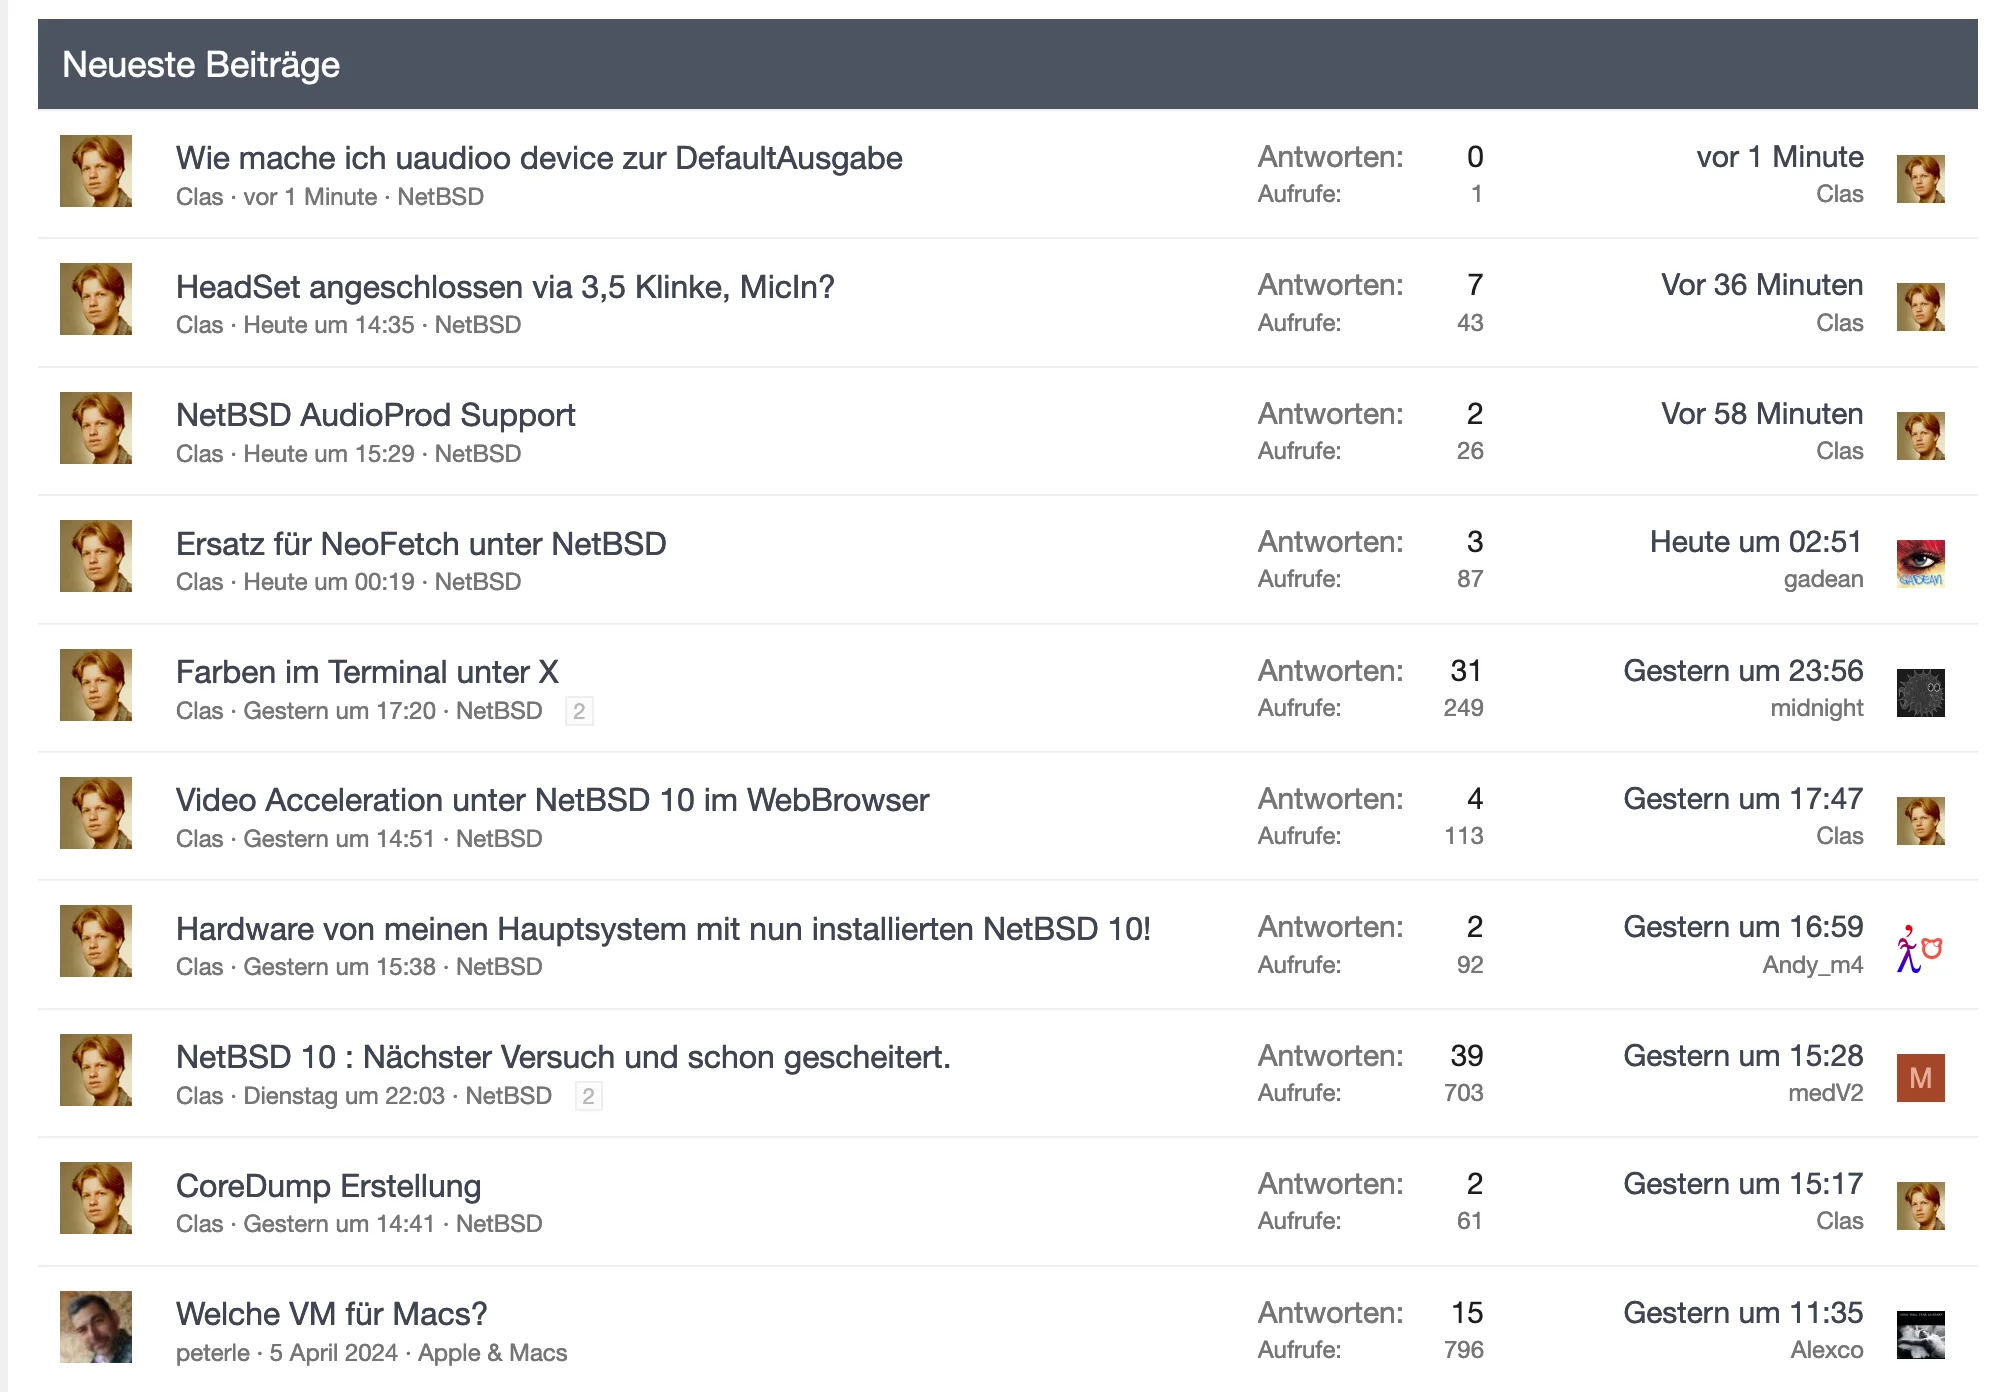Click 'Gestern um 11:35' last post time
Image resolution: width=1992 pixels, height=1392 pixels.
pos(1743,1313)
